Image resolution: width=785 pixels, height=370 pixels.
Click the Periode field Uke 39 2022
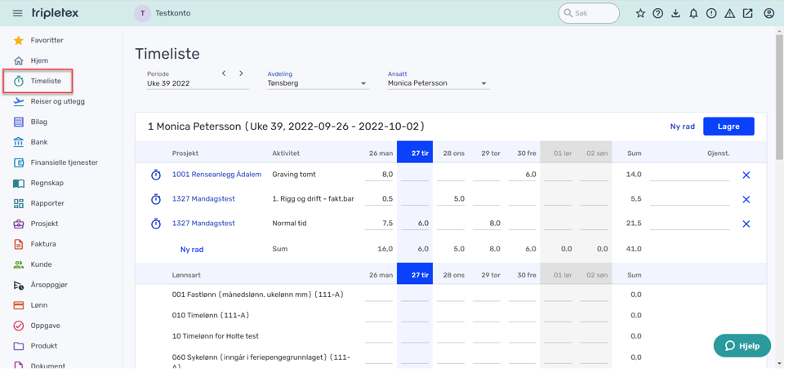click(x=197, y=84)
